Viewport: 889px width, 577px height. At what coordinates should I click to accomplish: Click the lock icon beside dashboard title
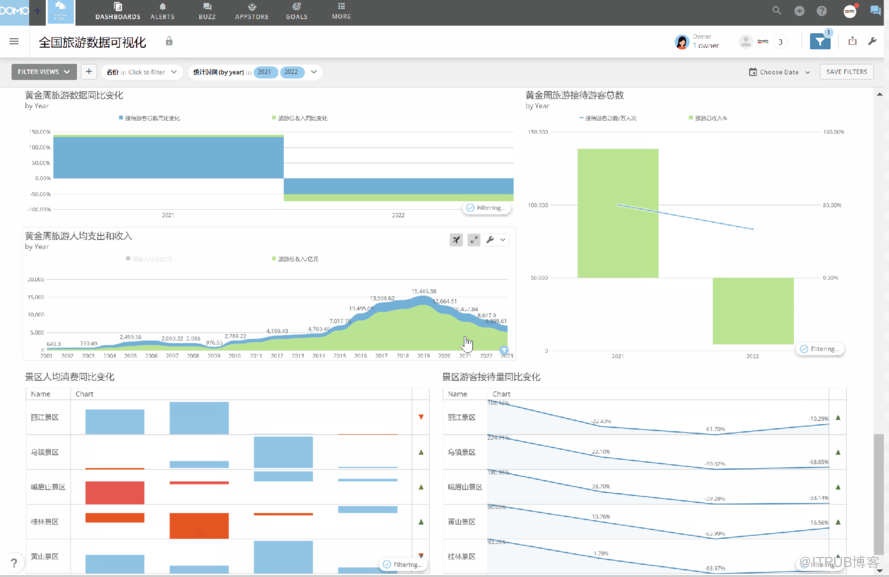[x=169, y=41]
